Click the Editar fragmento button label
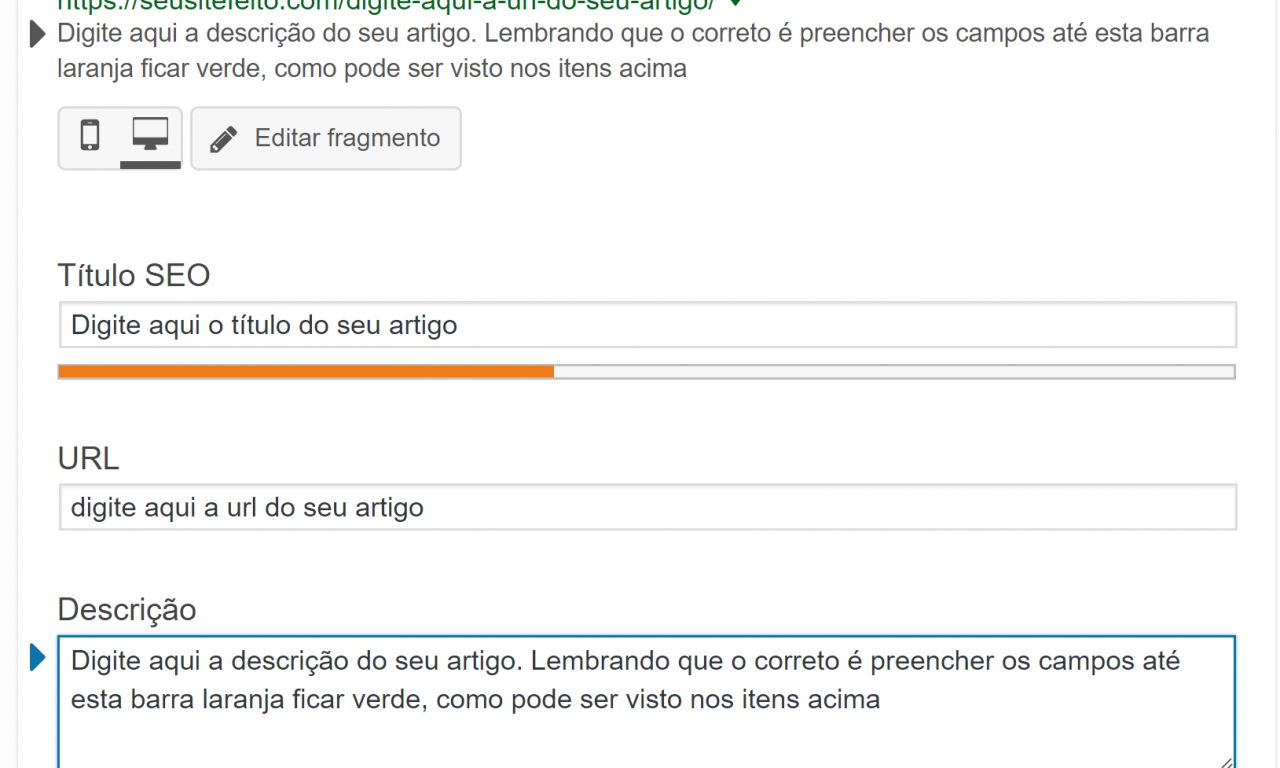The height and width of the screenshot is (768, 1280). [x=347, y=138]
